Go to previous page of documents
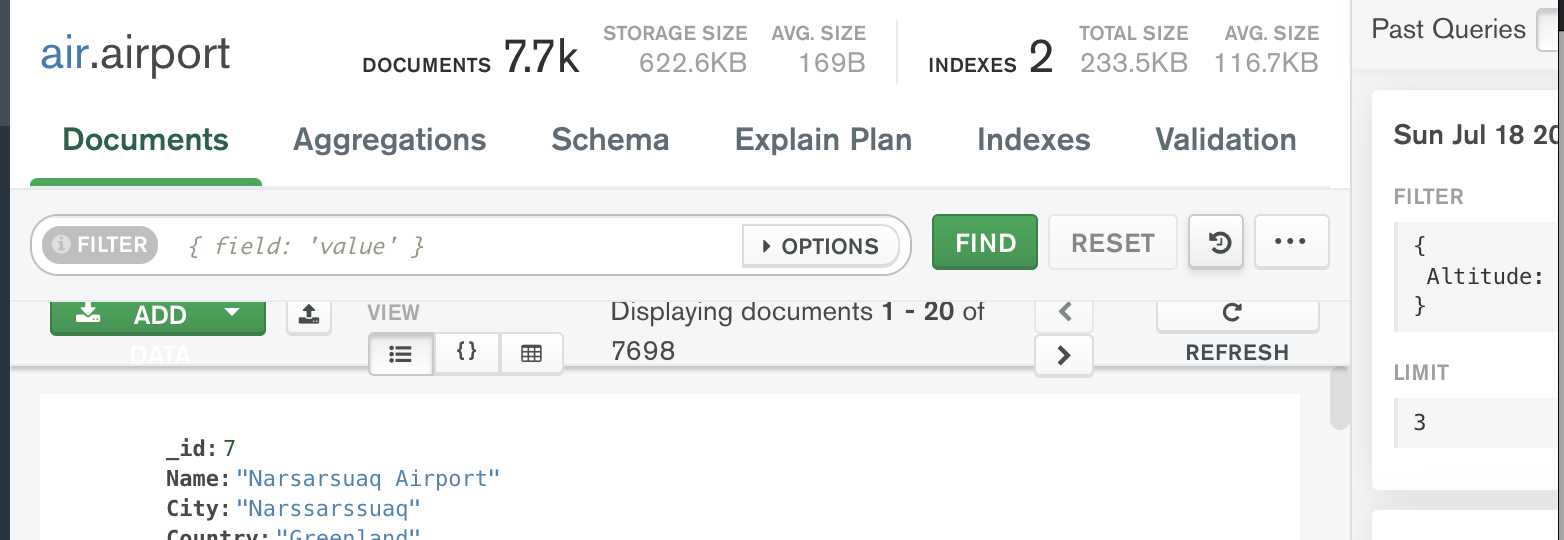 click(x=1063, y=313)
